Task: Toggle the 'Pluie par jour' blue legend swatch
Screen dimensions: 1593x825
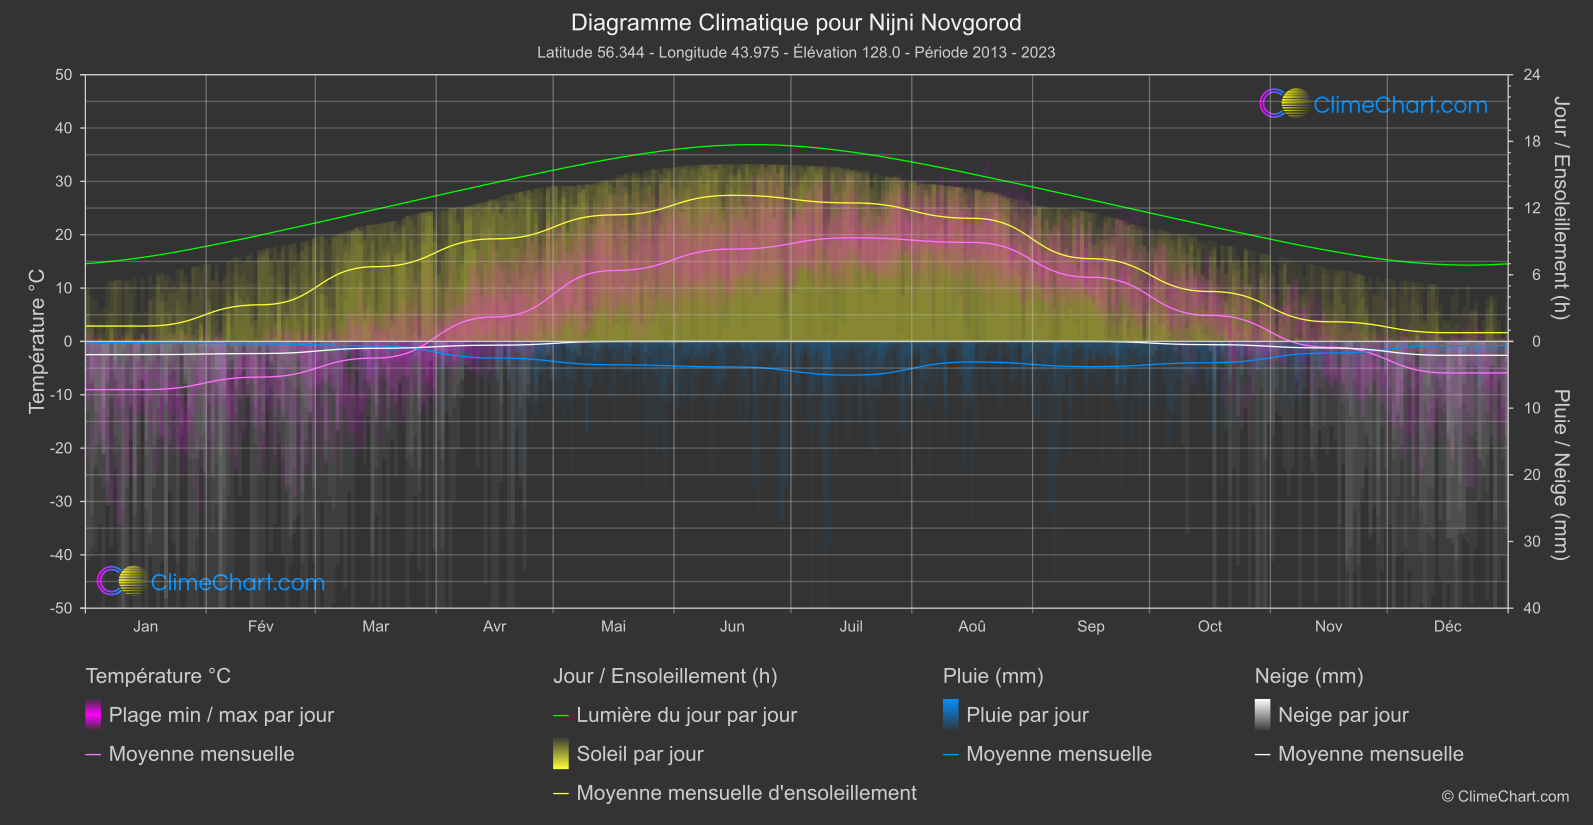Action: [x=951, y=715]
